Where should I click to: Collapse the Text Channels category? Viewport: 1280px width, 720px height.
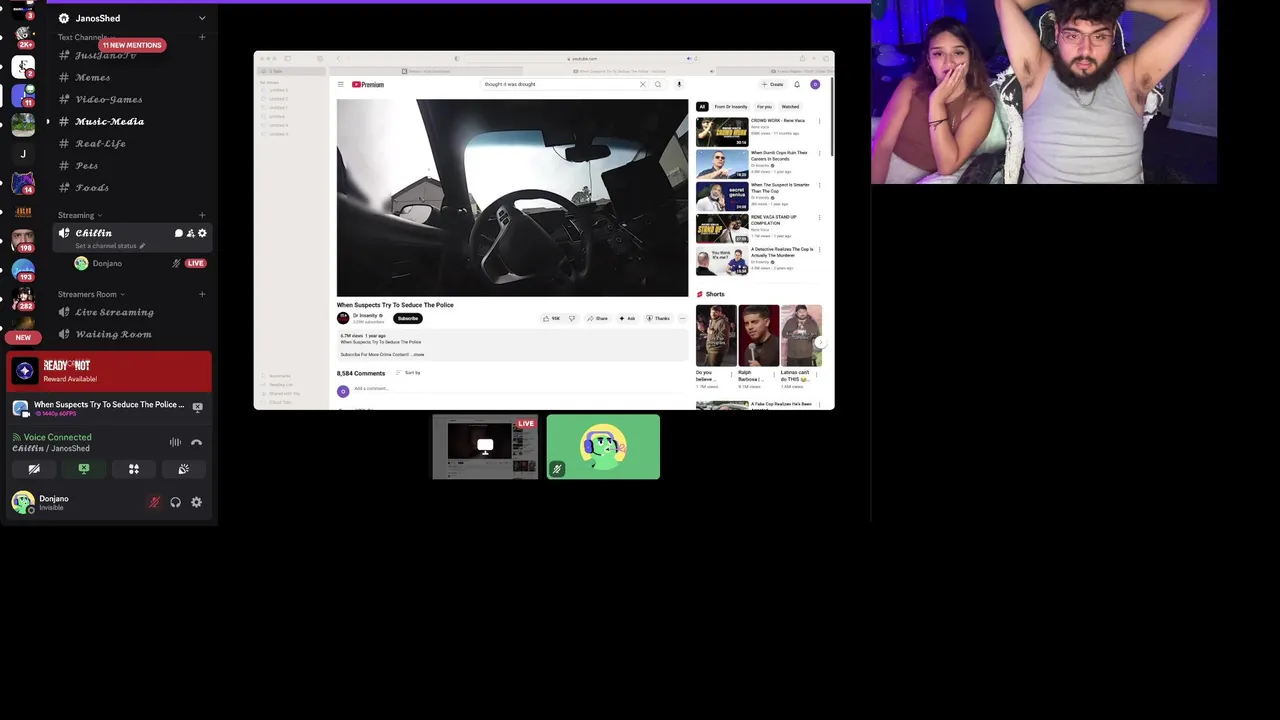[x=84, y=37]
